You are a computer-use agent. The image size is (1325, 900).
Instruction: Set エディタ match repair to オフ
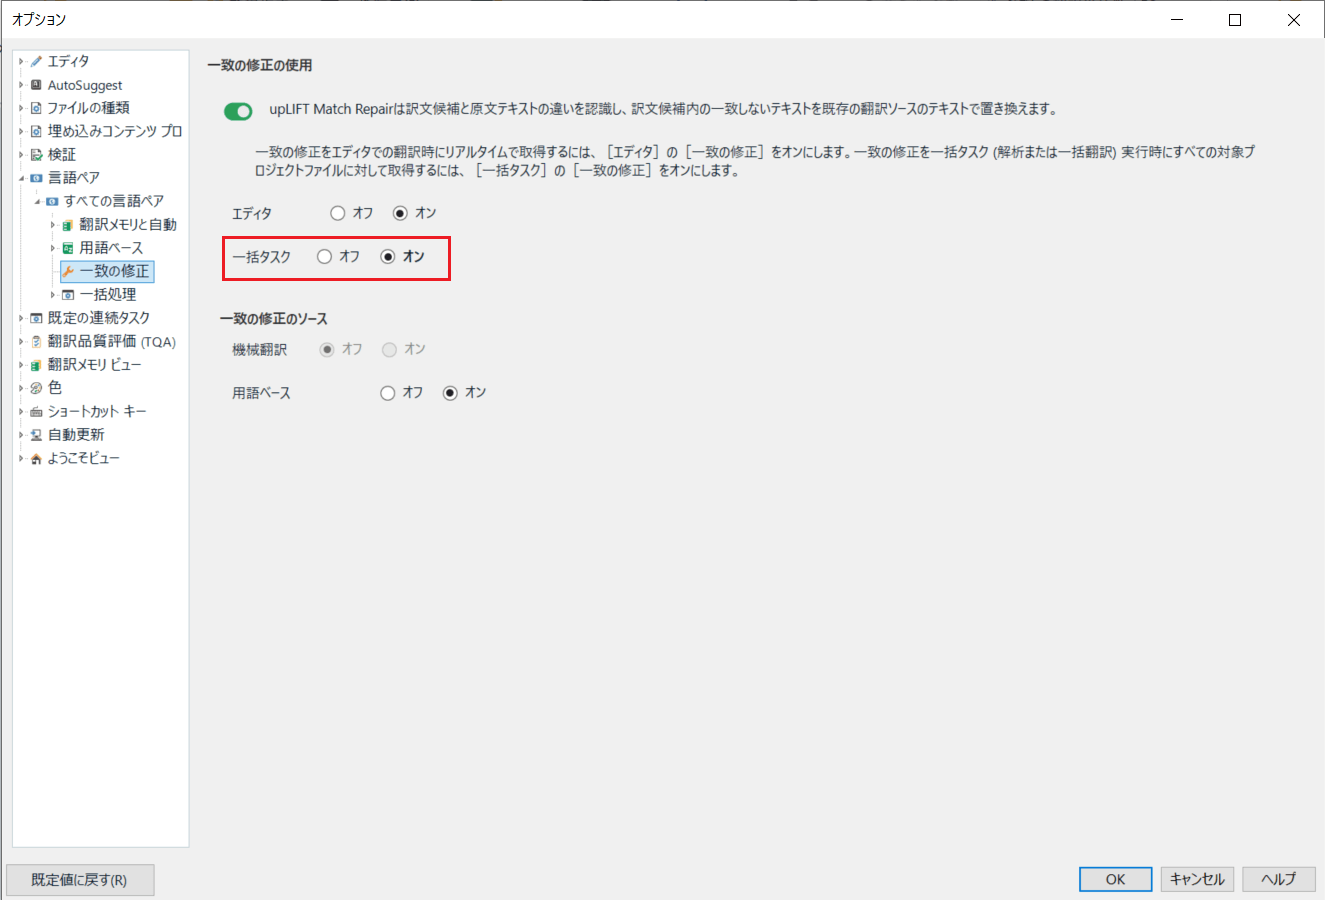[x=338, y=213]
